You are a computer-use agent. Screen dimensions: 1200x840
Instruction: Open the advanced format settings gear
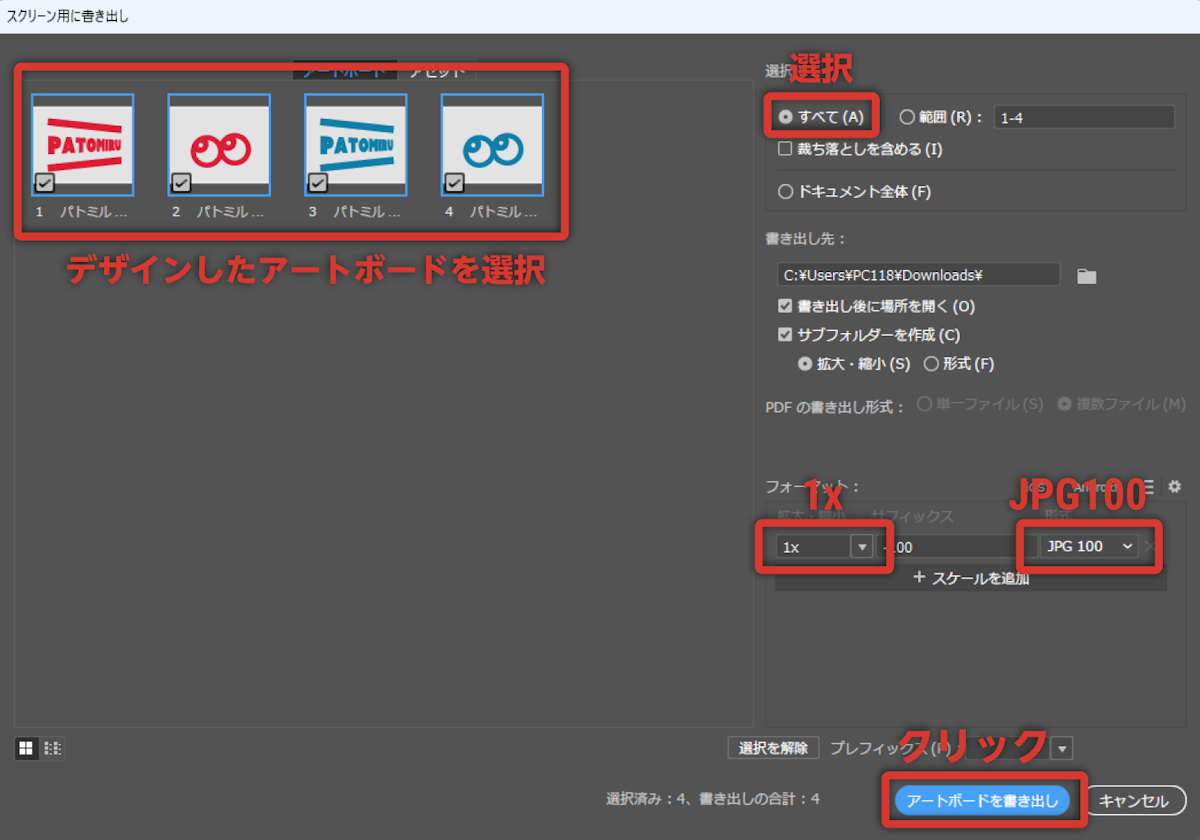[1174, 486]
